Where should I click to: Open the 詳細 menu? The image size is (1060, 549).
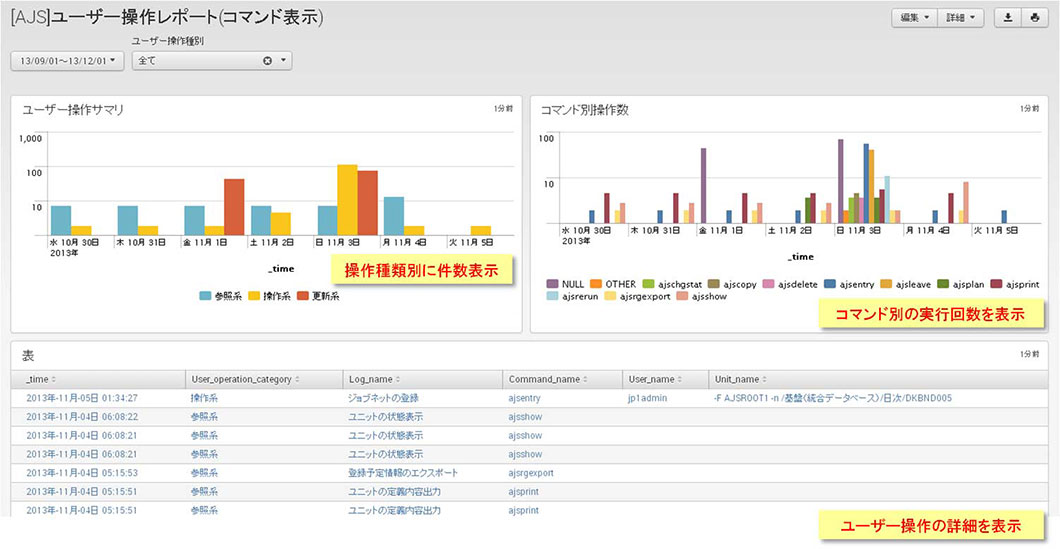tap(961, 18)
